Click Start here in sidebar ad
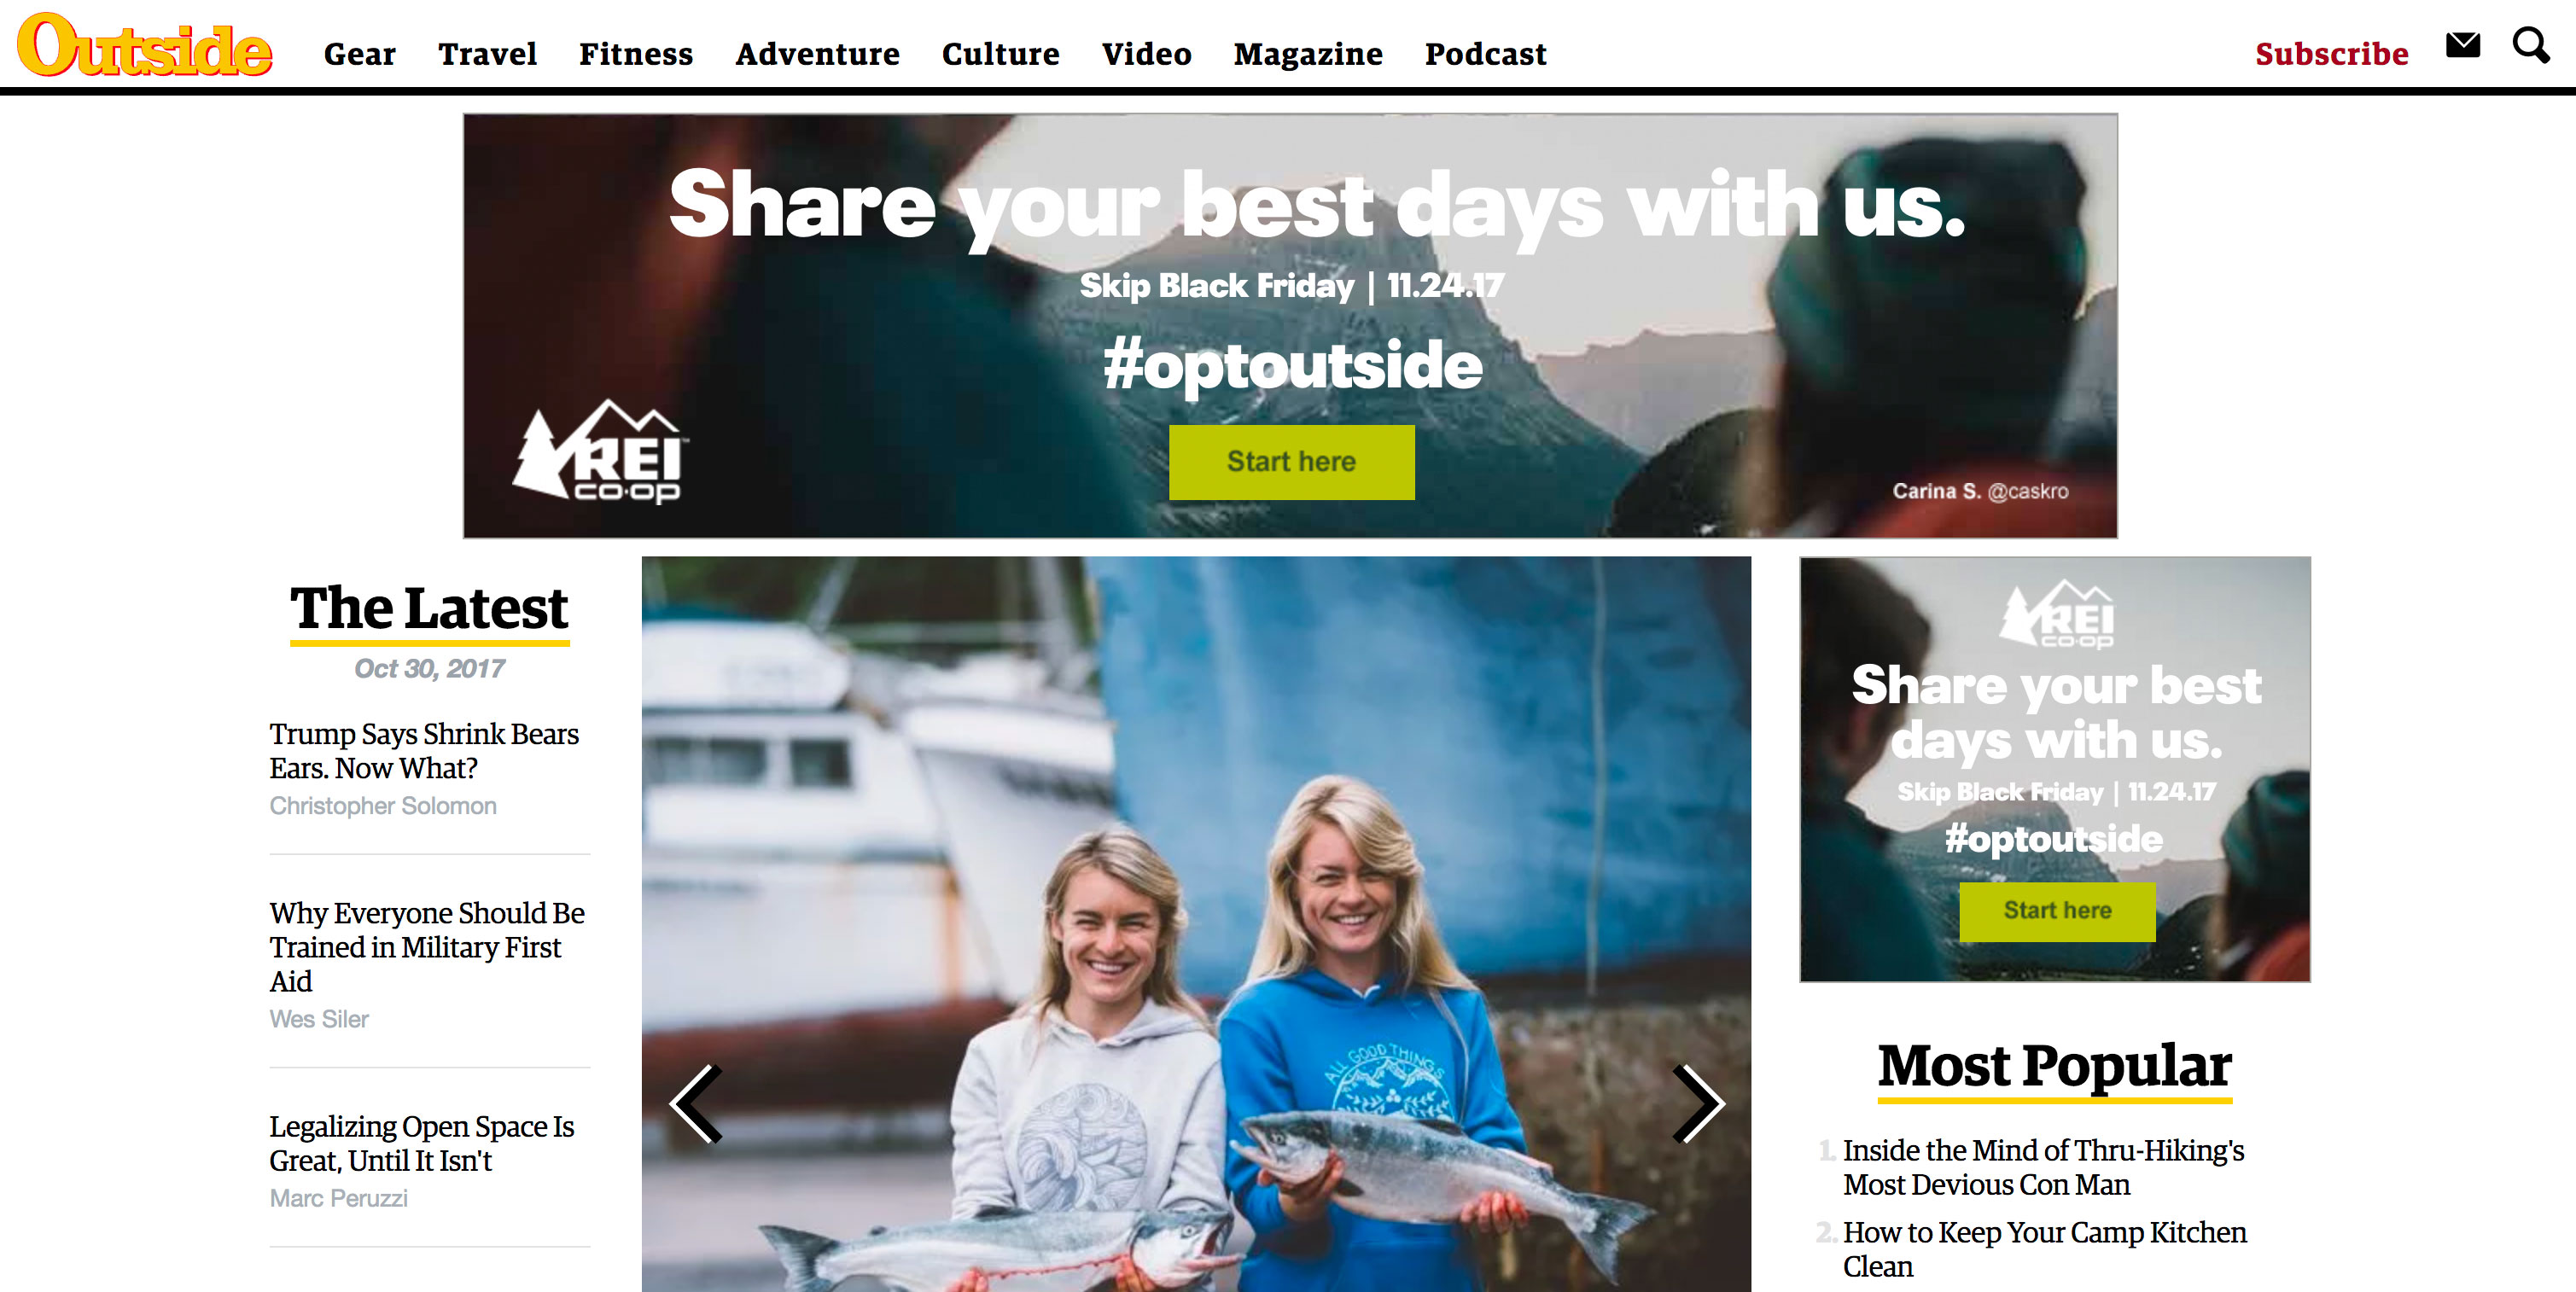The image size is (2576, 1292). (2057, 911)
